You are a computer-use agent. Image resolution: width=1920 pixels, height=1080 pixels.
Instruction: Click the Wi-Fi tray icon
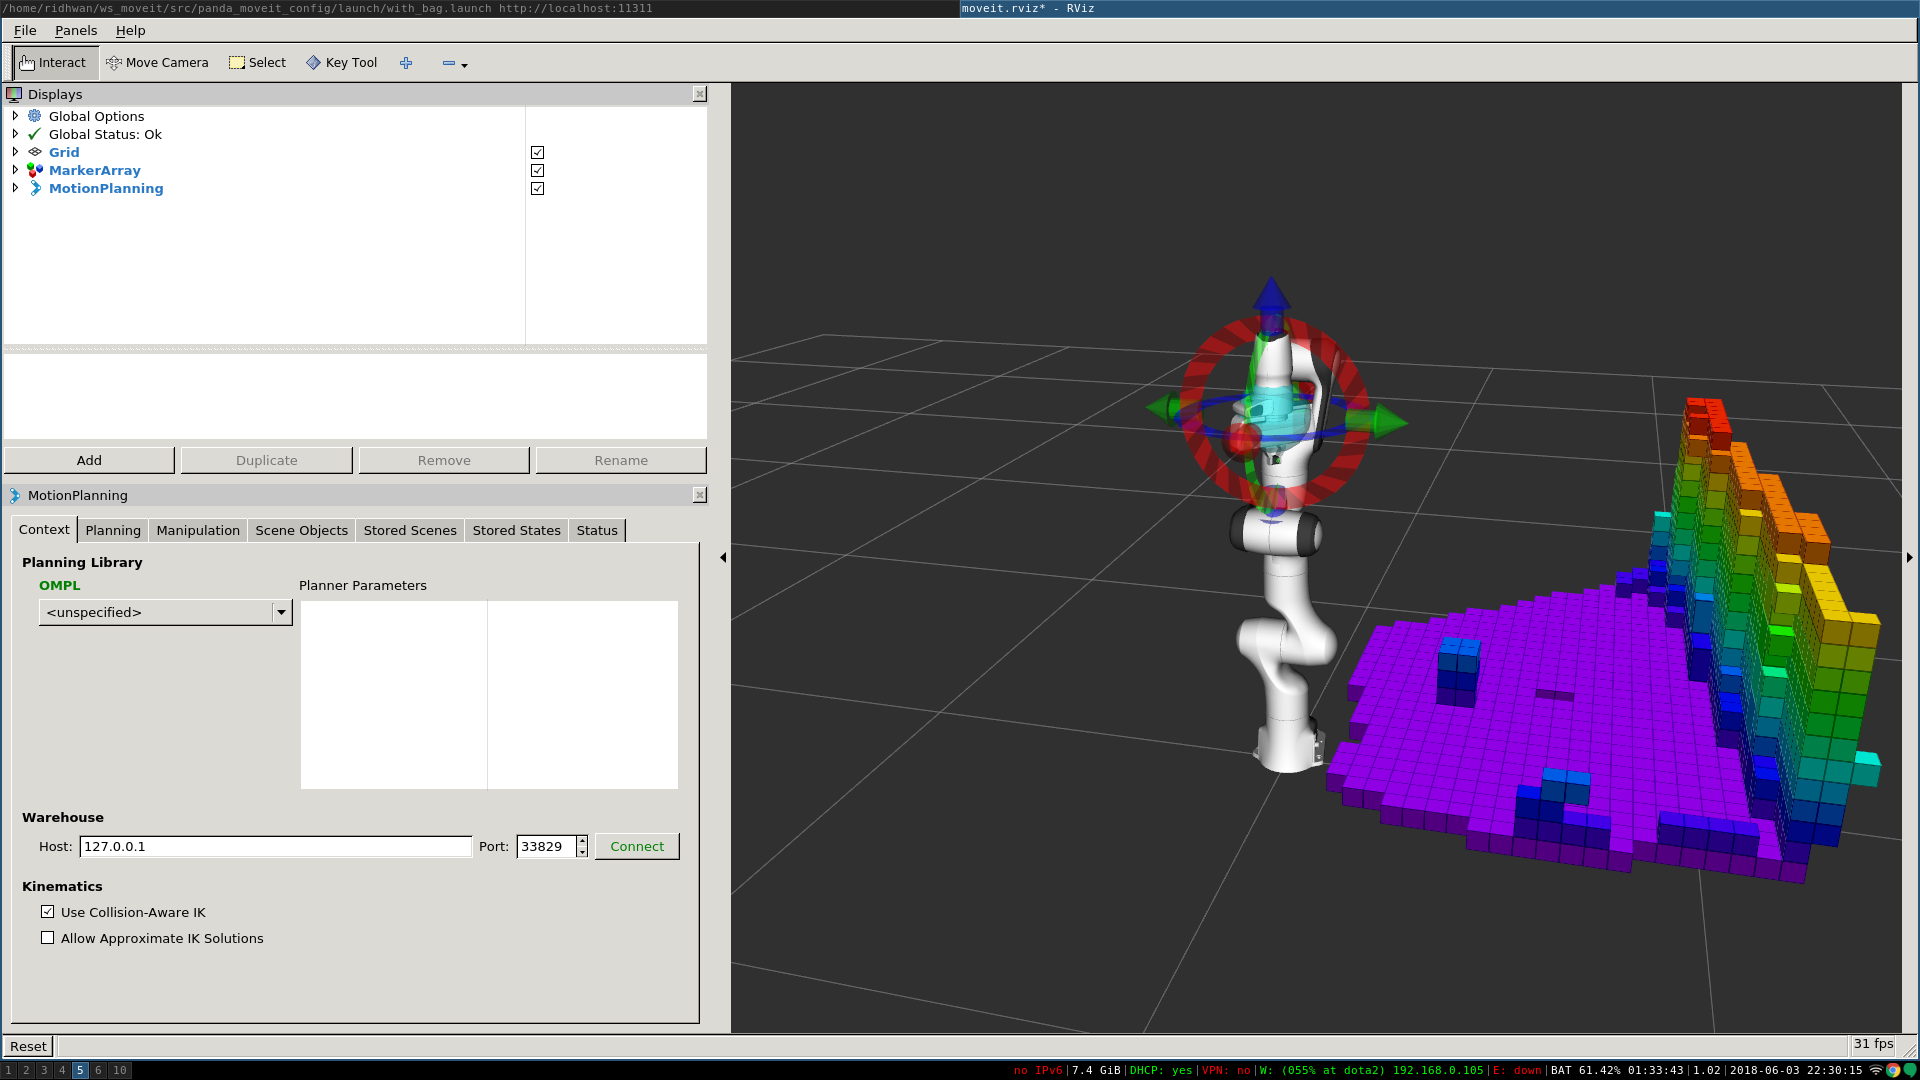(1876, 1070)
